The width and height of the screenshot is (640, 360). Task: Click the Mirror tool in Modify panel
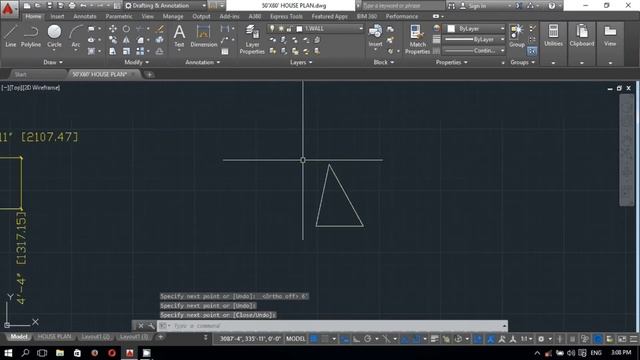[x=126, y=40]
